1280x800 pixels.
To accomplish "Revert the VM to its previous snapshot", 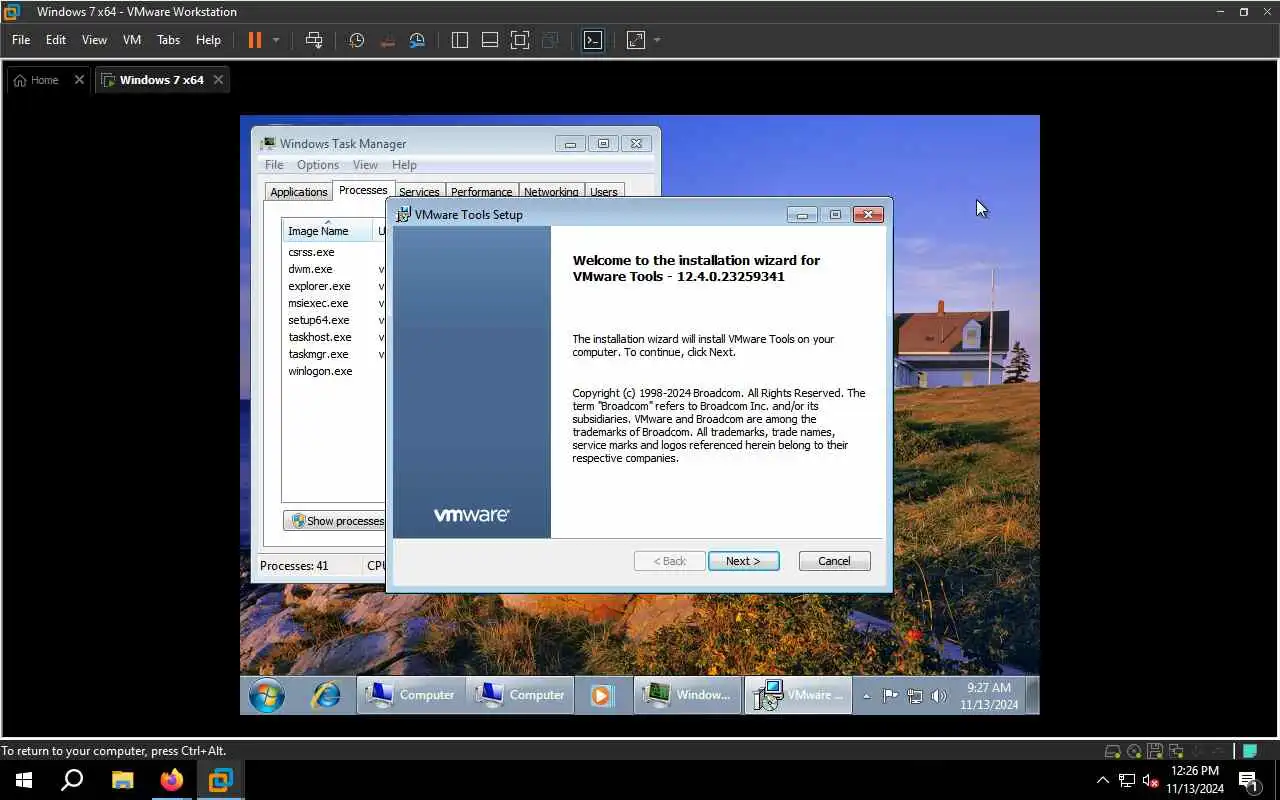I will [x=387, y=40].
